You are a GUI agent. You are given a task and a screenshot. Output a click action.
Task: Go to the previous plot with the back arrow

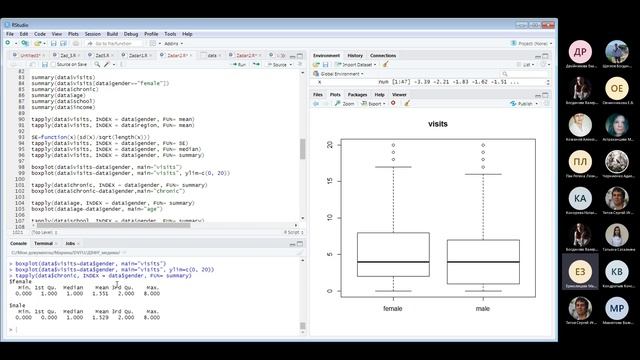click(316, 104)
